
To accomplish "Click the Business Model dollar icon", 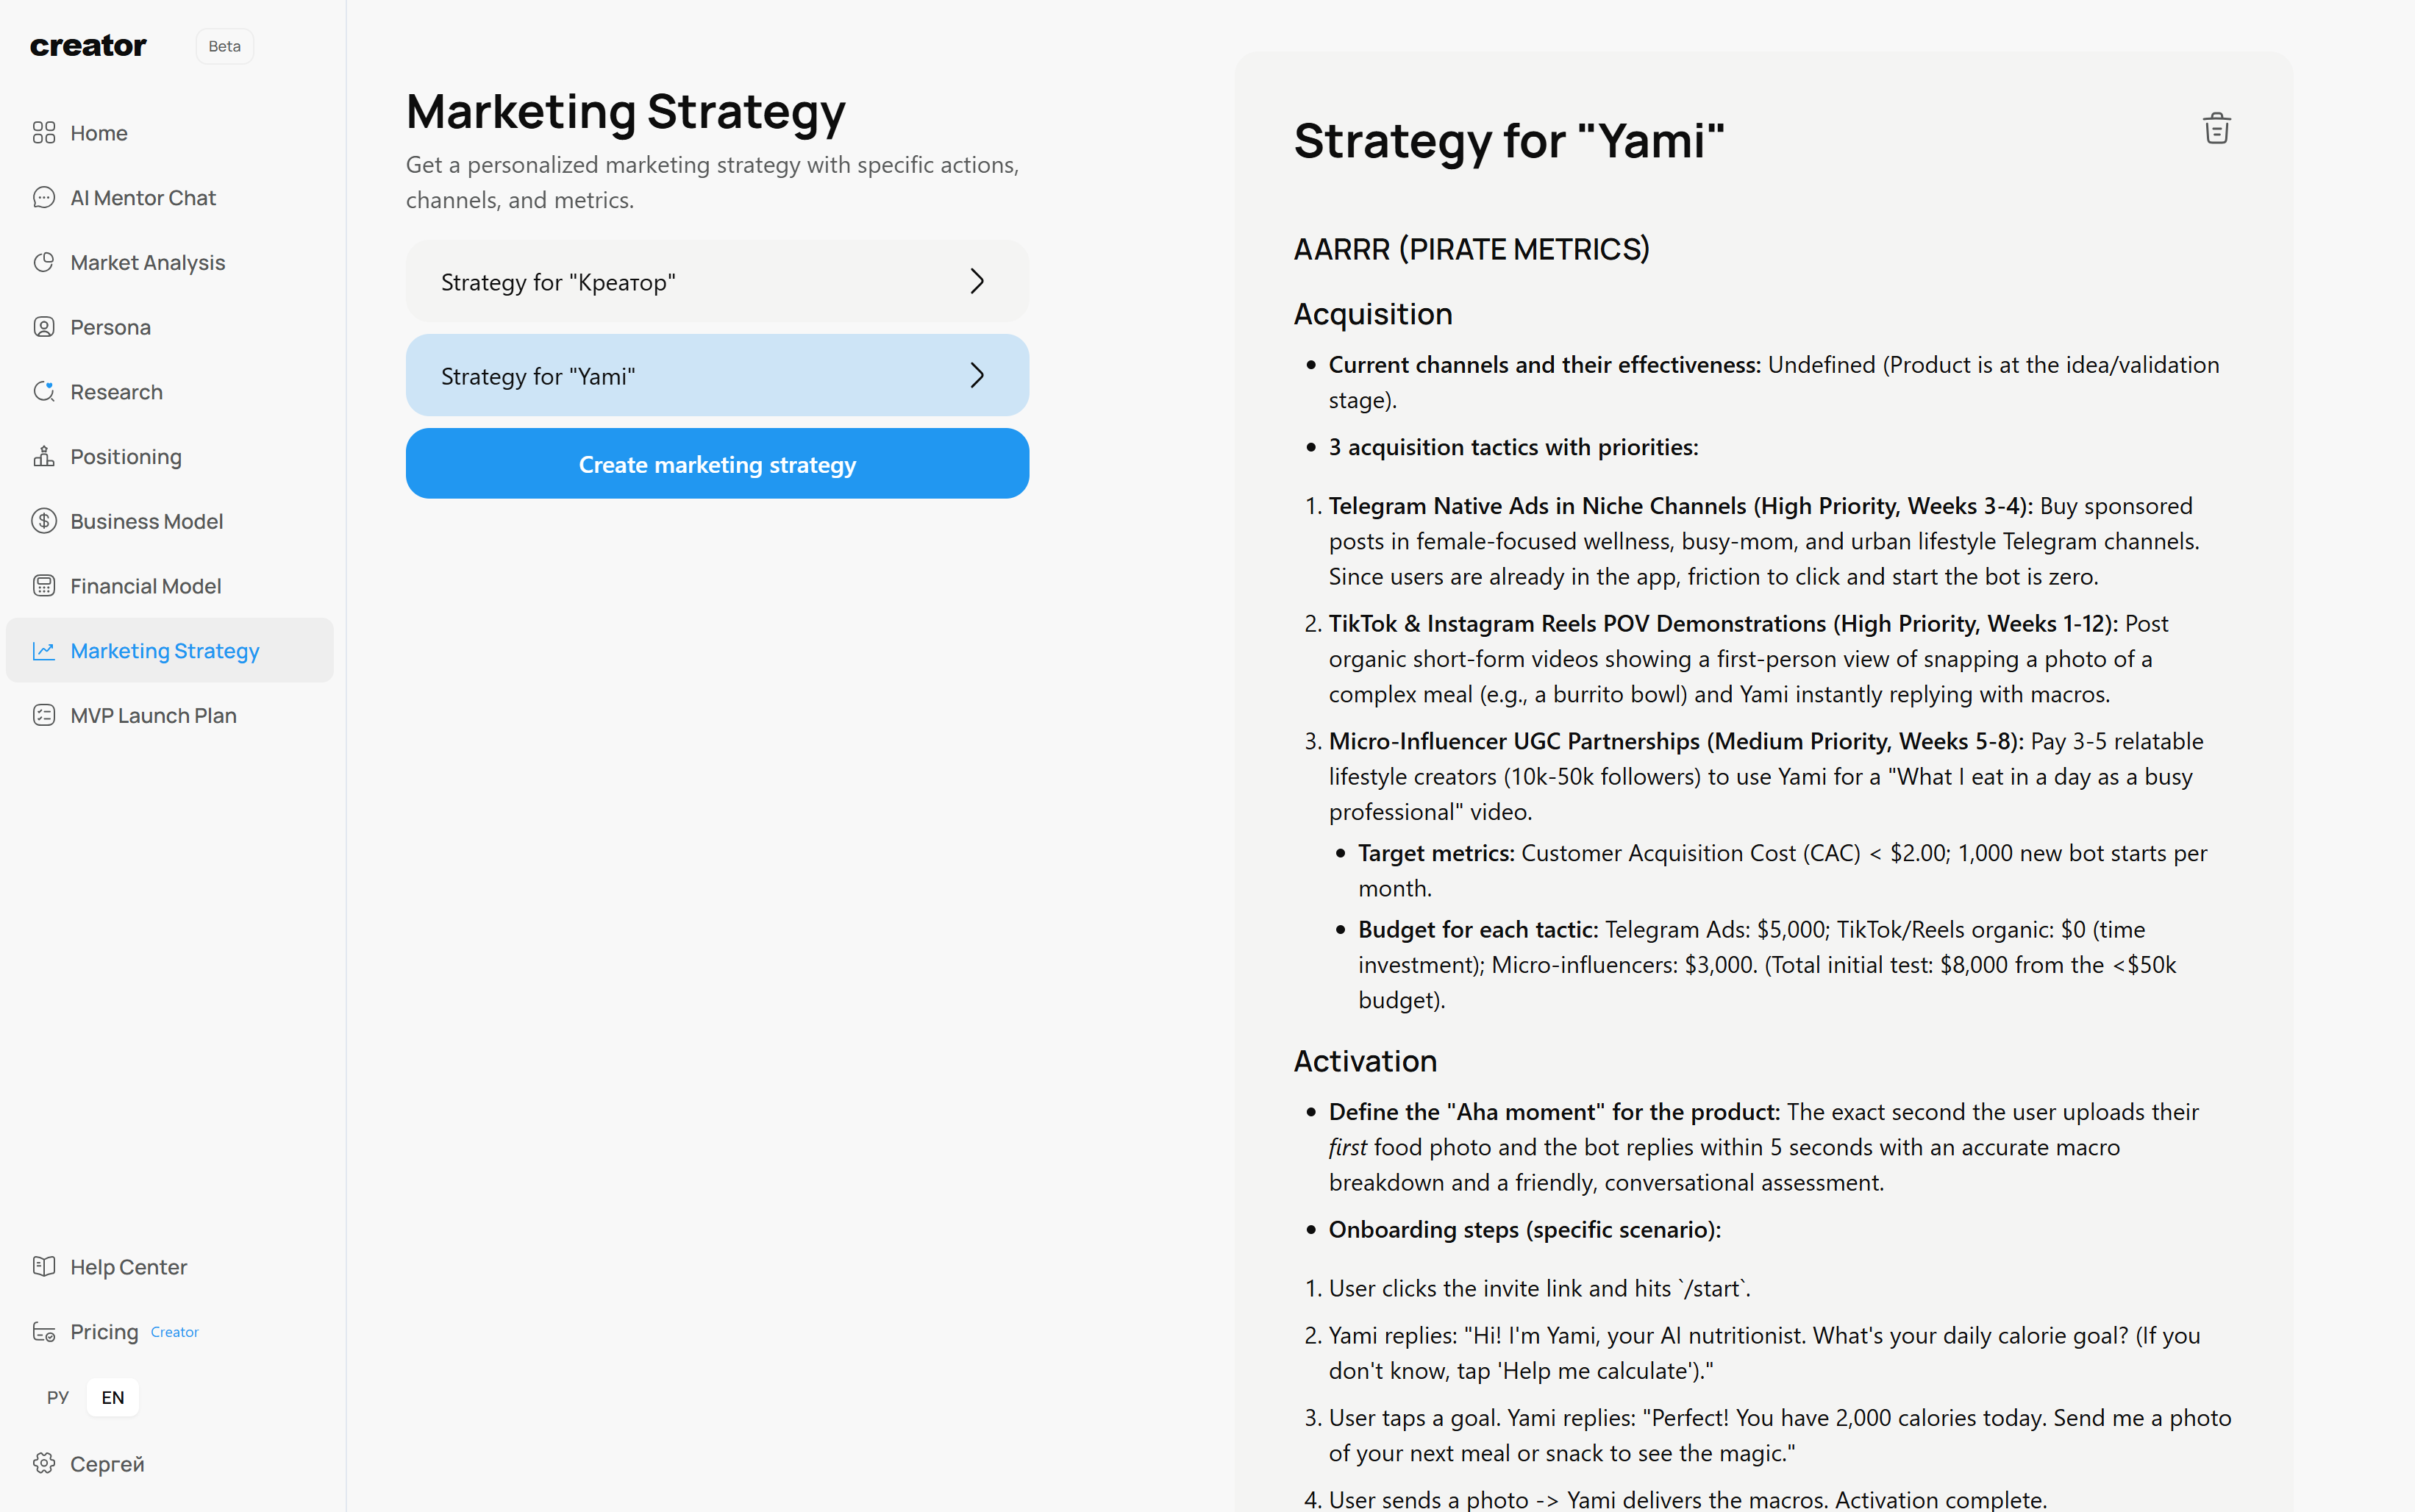I will pyautogui.click(x=44, y=521).
